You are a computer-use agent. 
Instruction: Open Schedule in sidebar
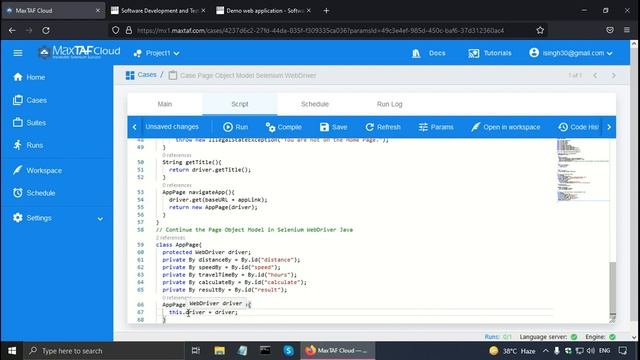(x=34, y=193)
